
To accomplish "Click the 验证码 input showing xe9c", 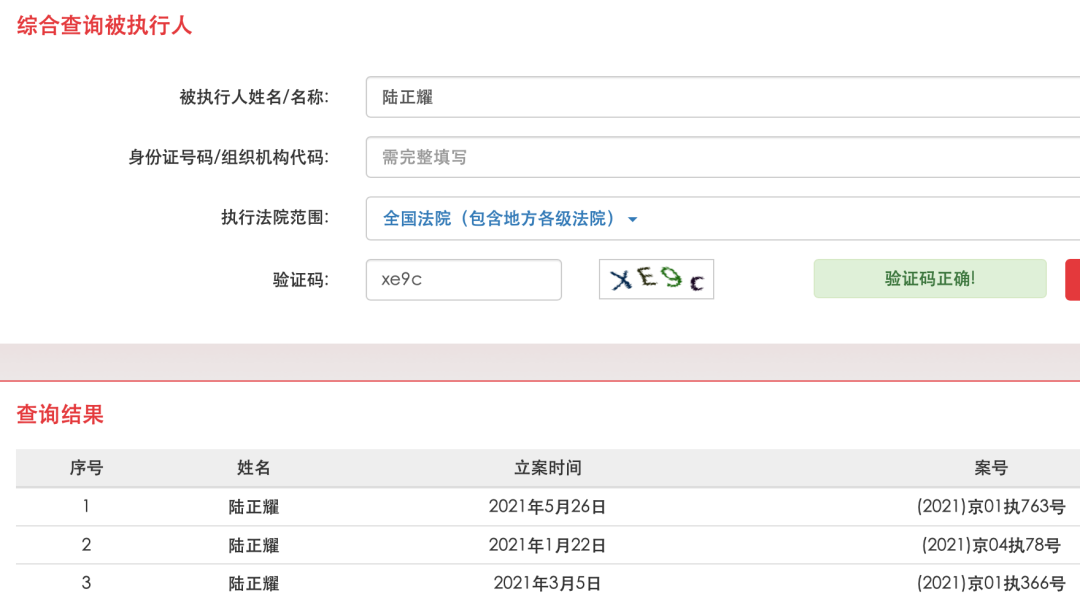I will click(x=463, y=279).
